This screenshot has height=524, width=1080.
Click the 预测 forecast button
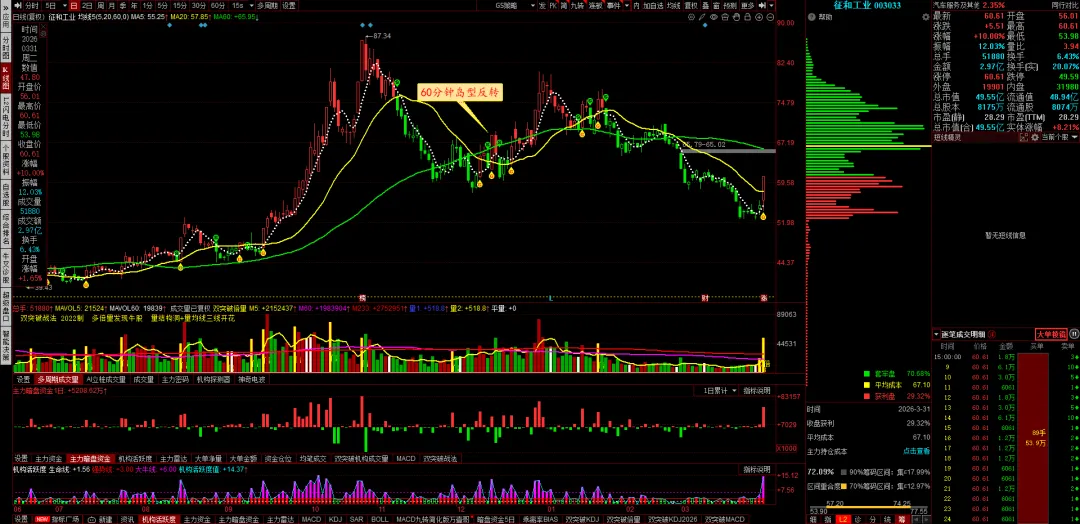[729, 5]
